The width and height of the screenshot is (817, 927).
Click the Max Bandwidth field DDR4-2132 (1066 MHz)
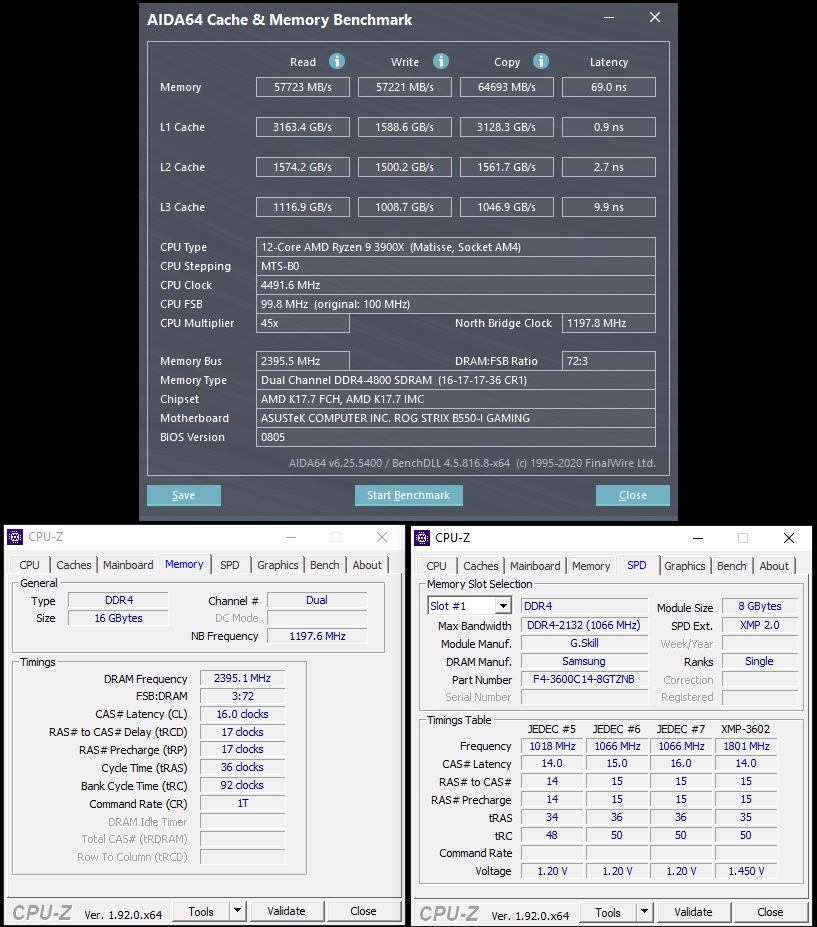[584, 625]
